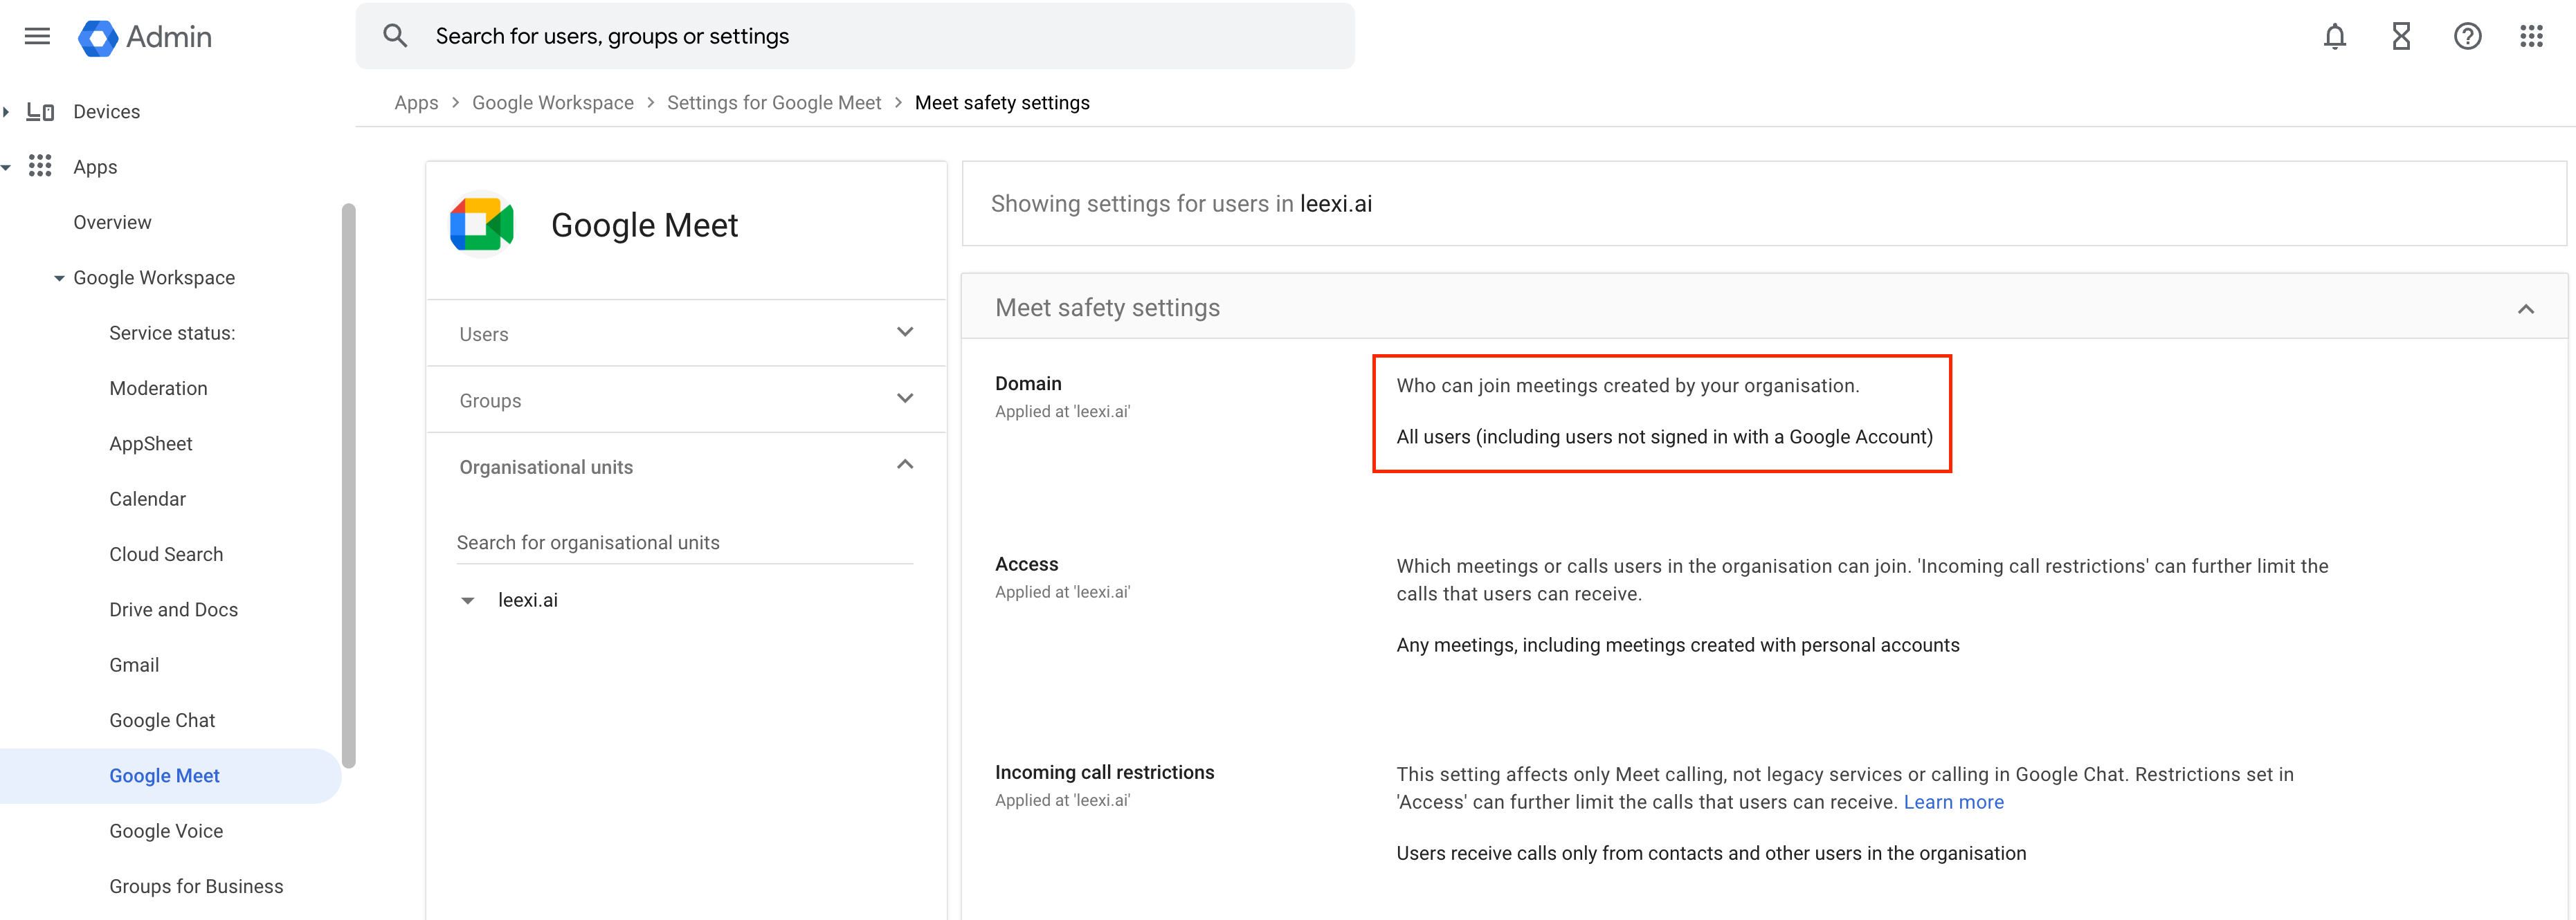Click the Apps grid icon in sidebar
The image size is (2576, 920).
[40, 166]
